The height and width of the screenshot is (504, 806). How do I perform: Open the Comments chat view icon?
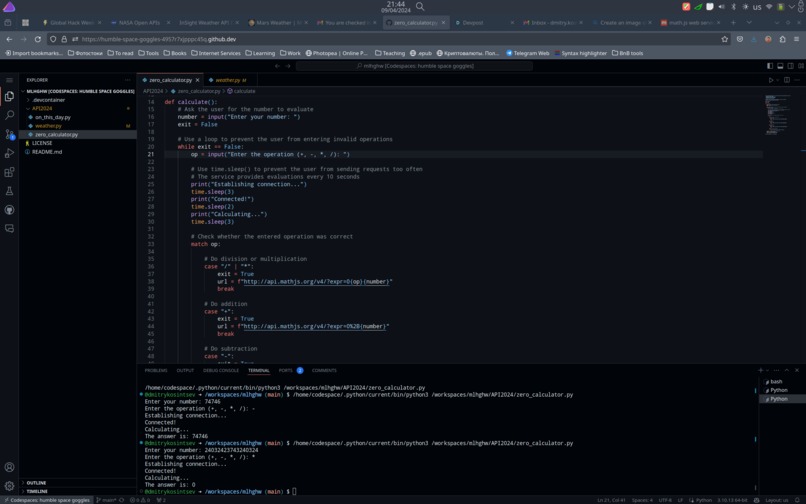pos(9,228)
